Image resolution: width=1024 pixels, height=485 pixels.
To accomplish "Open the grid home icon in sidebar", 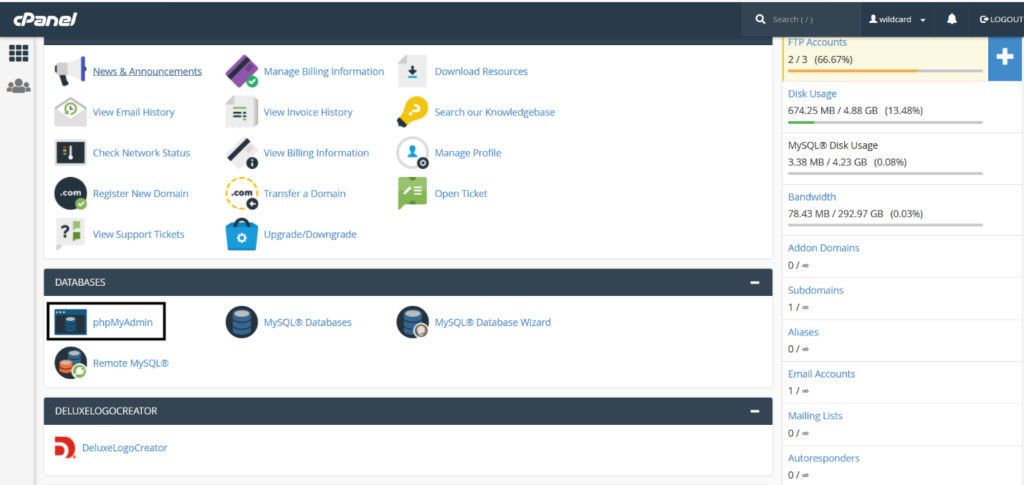I will pos(18,53).
